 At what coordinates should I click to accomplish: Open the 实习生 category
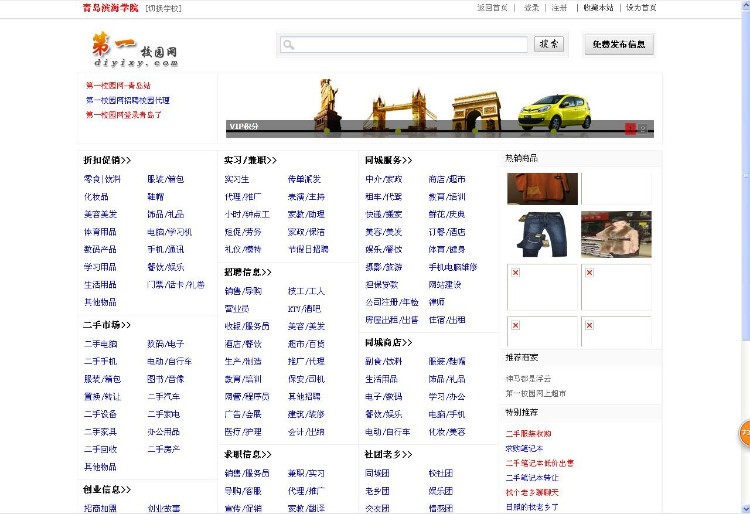coord(237,179)
